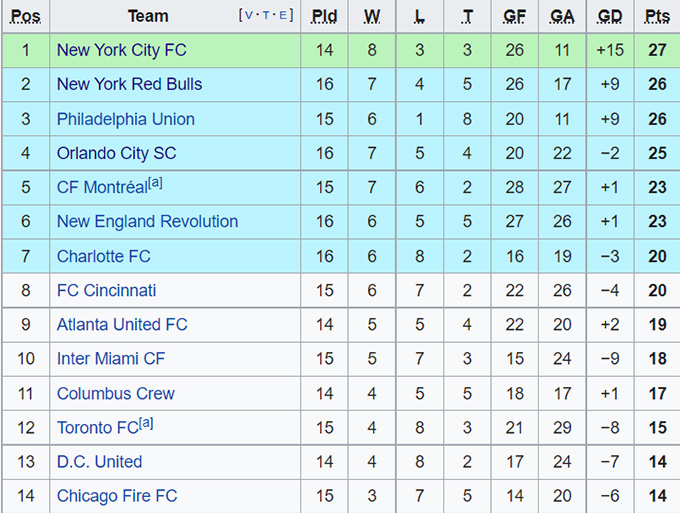The height and width of the screenshot is (513, 680).
Task: Click the Columbus Crew link
Action: pyautogui.click(x=115, y=393)
